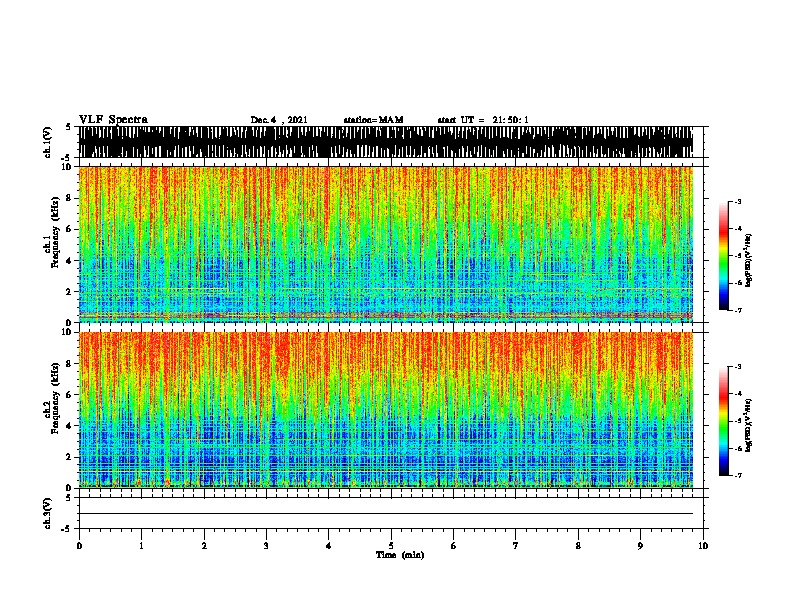Viewport: 792px width, 612px height.
Task: Click the ch.1 spectrogram color scale bar
Action: point(723,256)
